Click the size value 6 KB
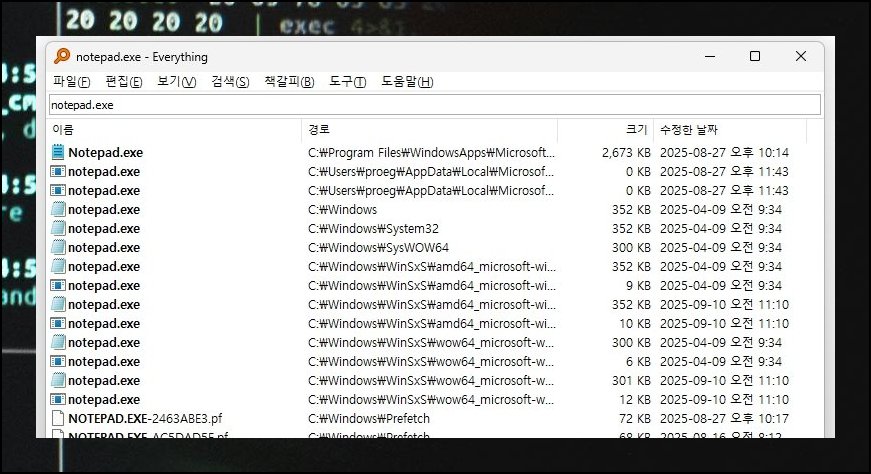This screenshot has height=474, width=871. point(638,361)
